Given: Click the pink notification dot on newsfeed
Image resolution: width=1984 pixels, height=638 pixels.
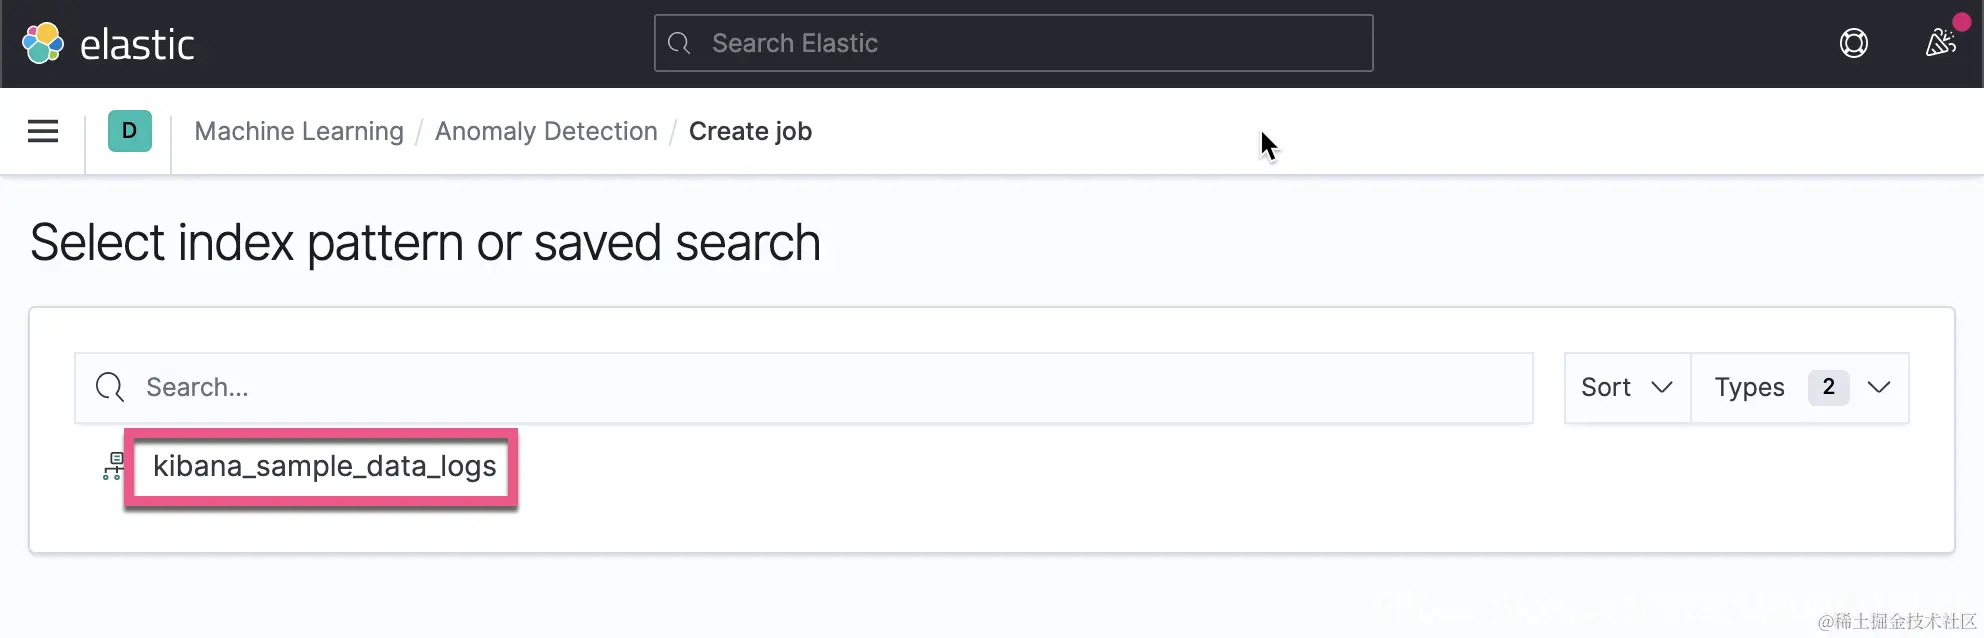Looking at the screenshot, I should coord(1961,22).
